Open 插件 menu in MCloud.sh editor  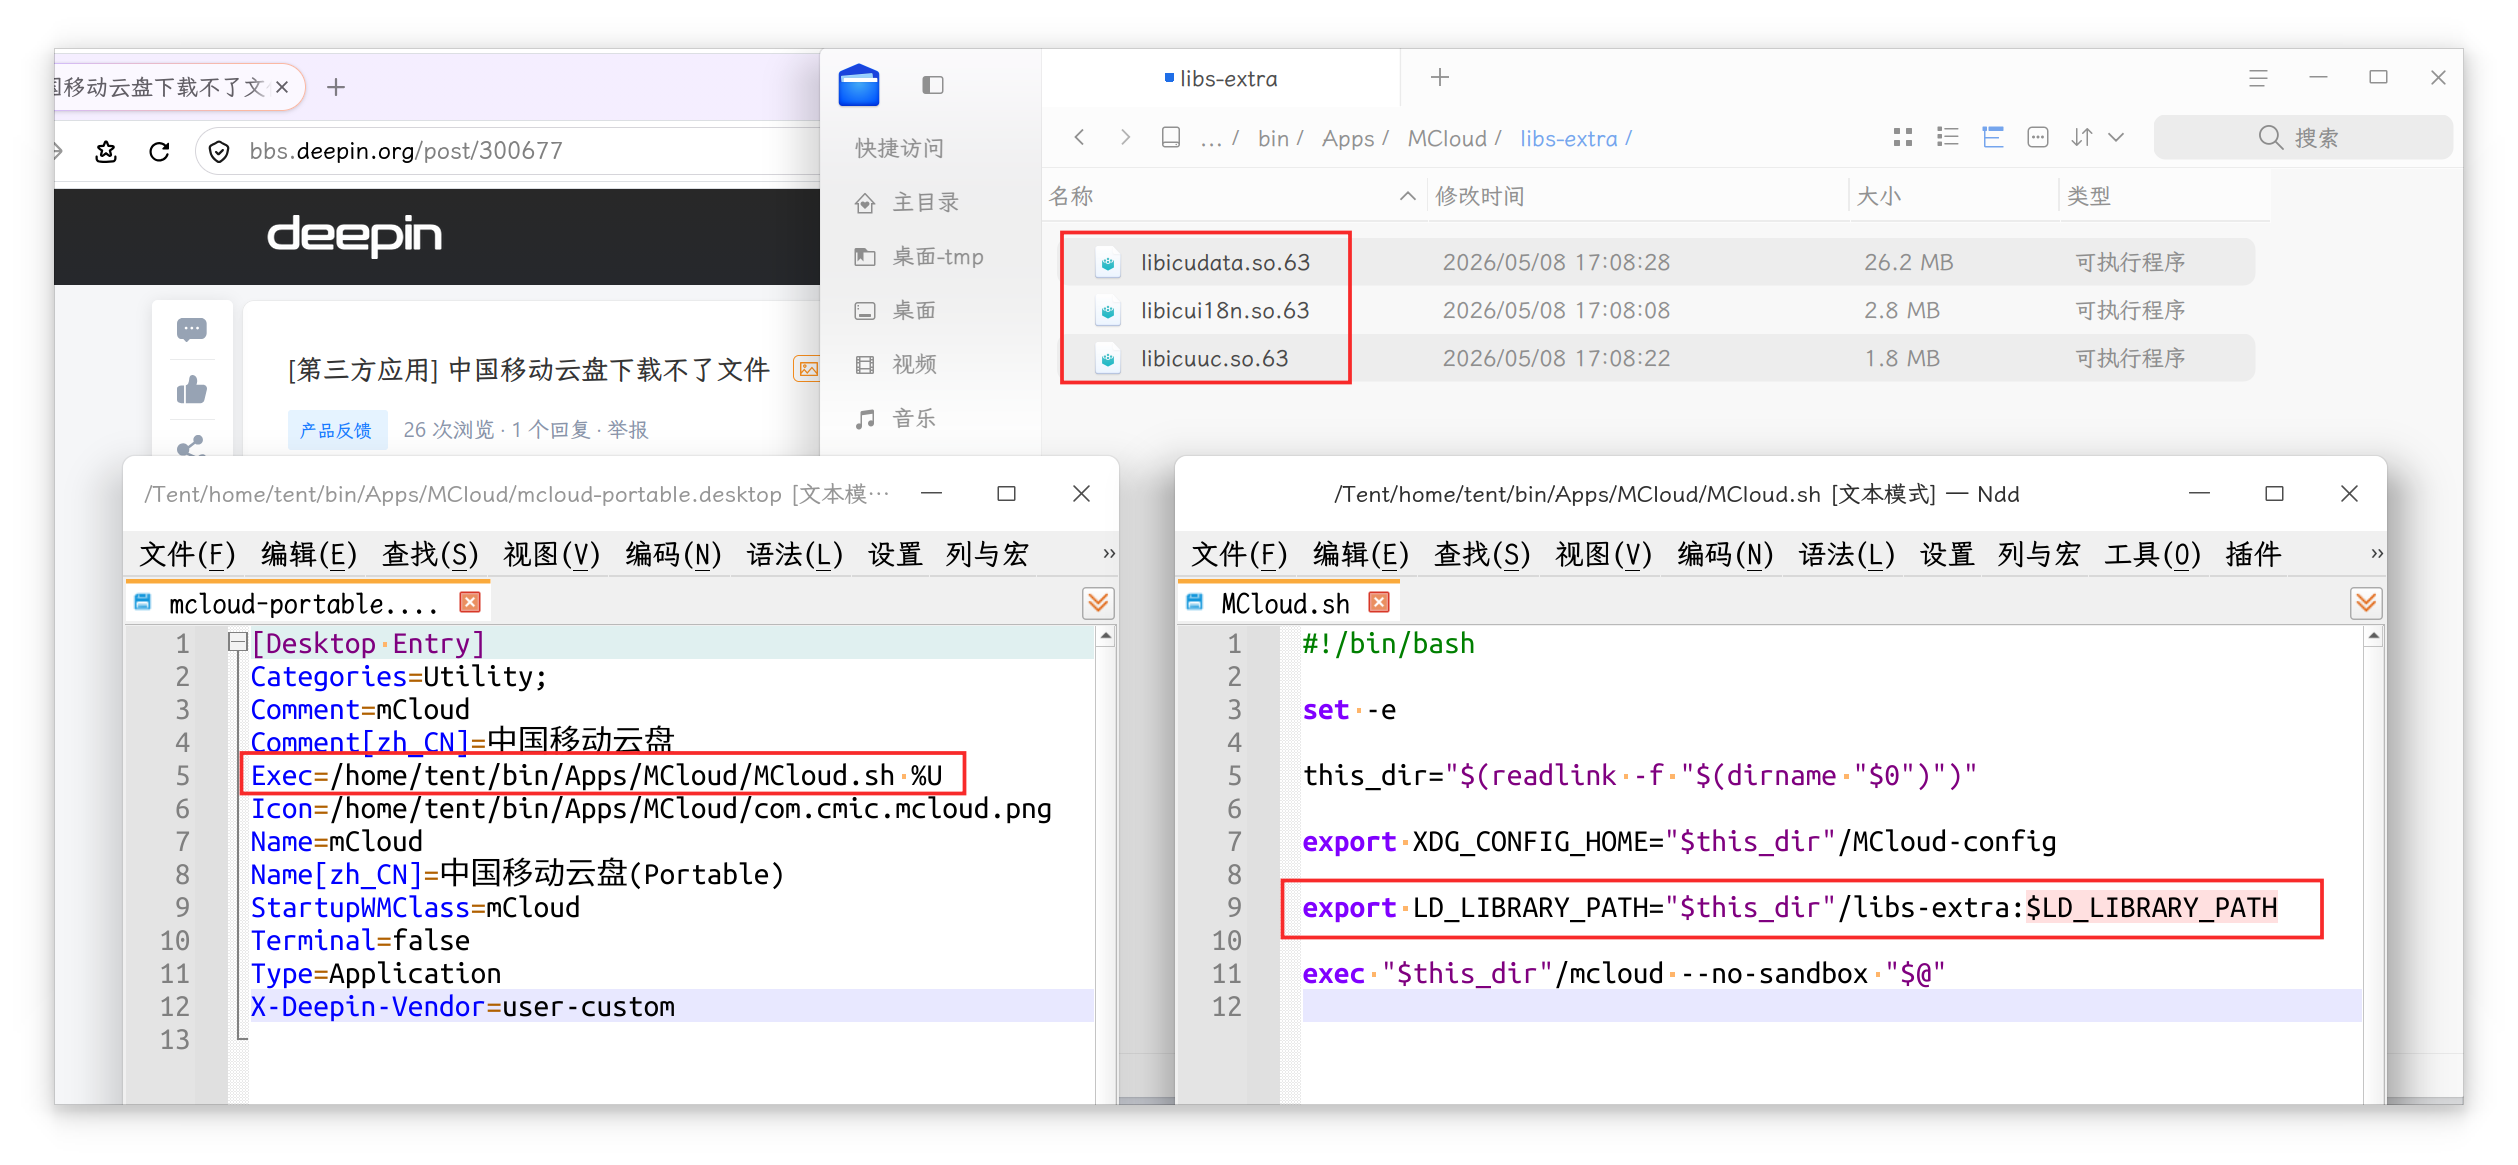(2252, 555)
